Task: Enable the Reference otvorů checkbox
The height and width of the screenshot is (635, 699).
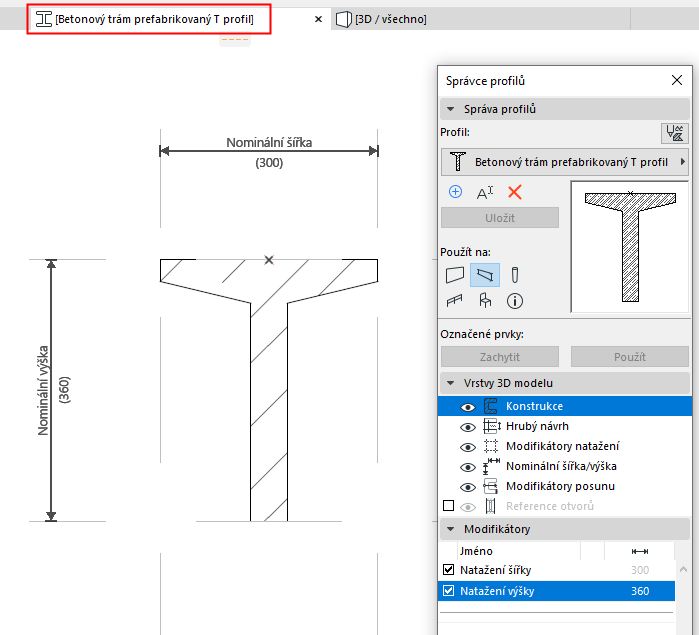Action: [448, 507]
